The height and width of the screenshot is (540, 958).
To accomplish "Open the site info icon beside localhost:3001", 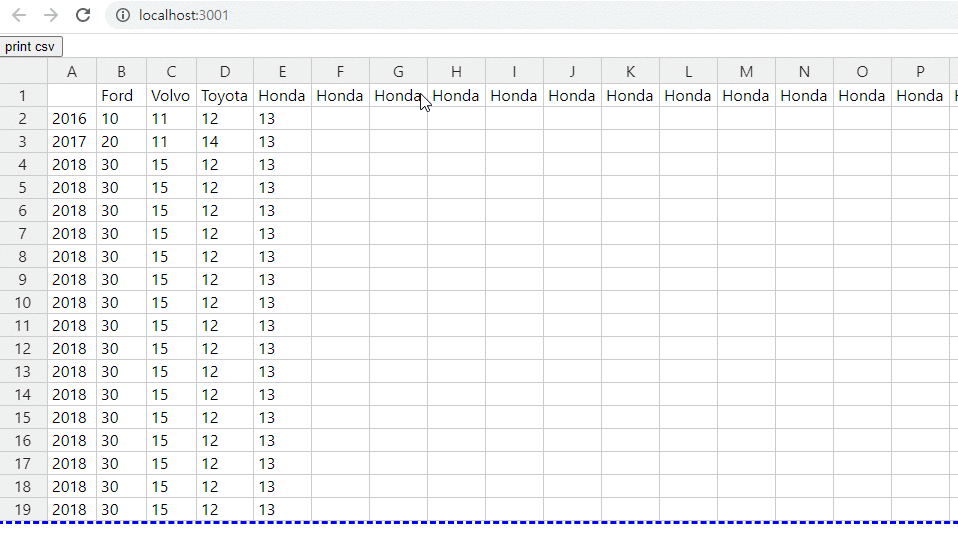I will tap(123, 15).
